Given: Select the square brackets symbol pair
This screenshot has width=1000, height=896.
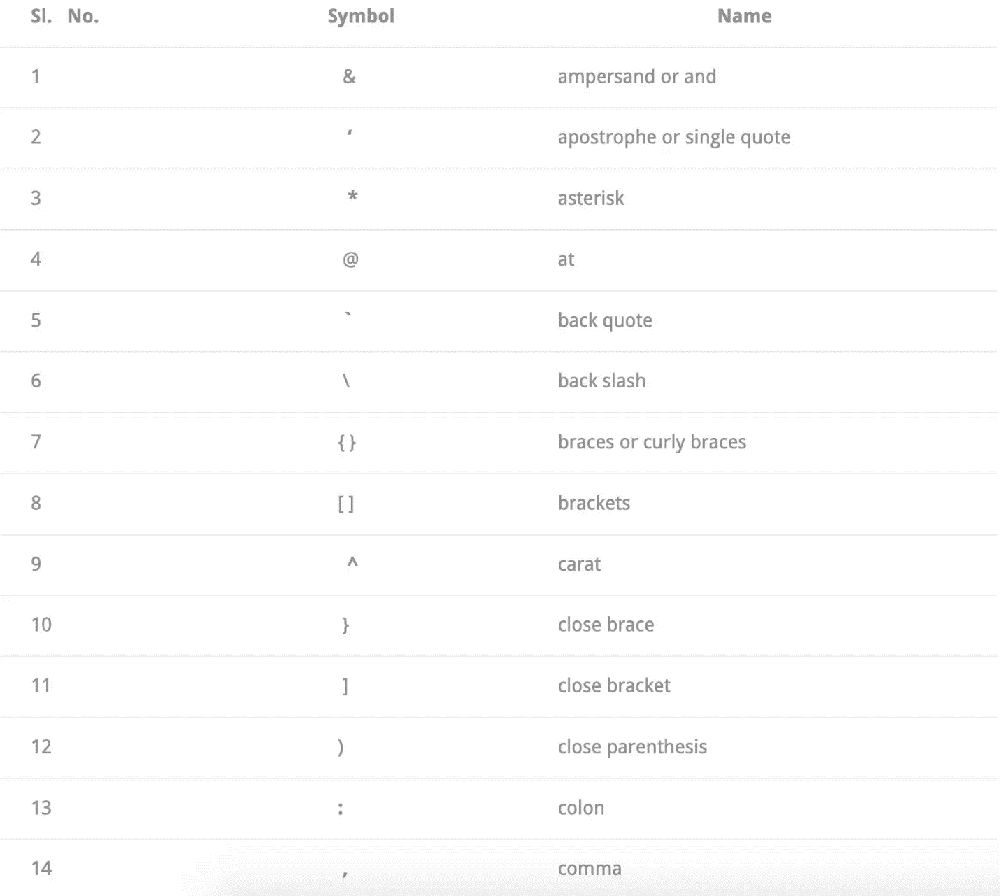Looking at the screenshot, I should click(x=345, y=504).
